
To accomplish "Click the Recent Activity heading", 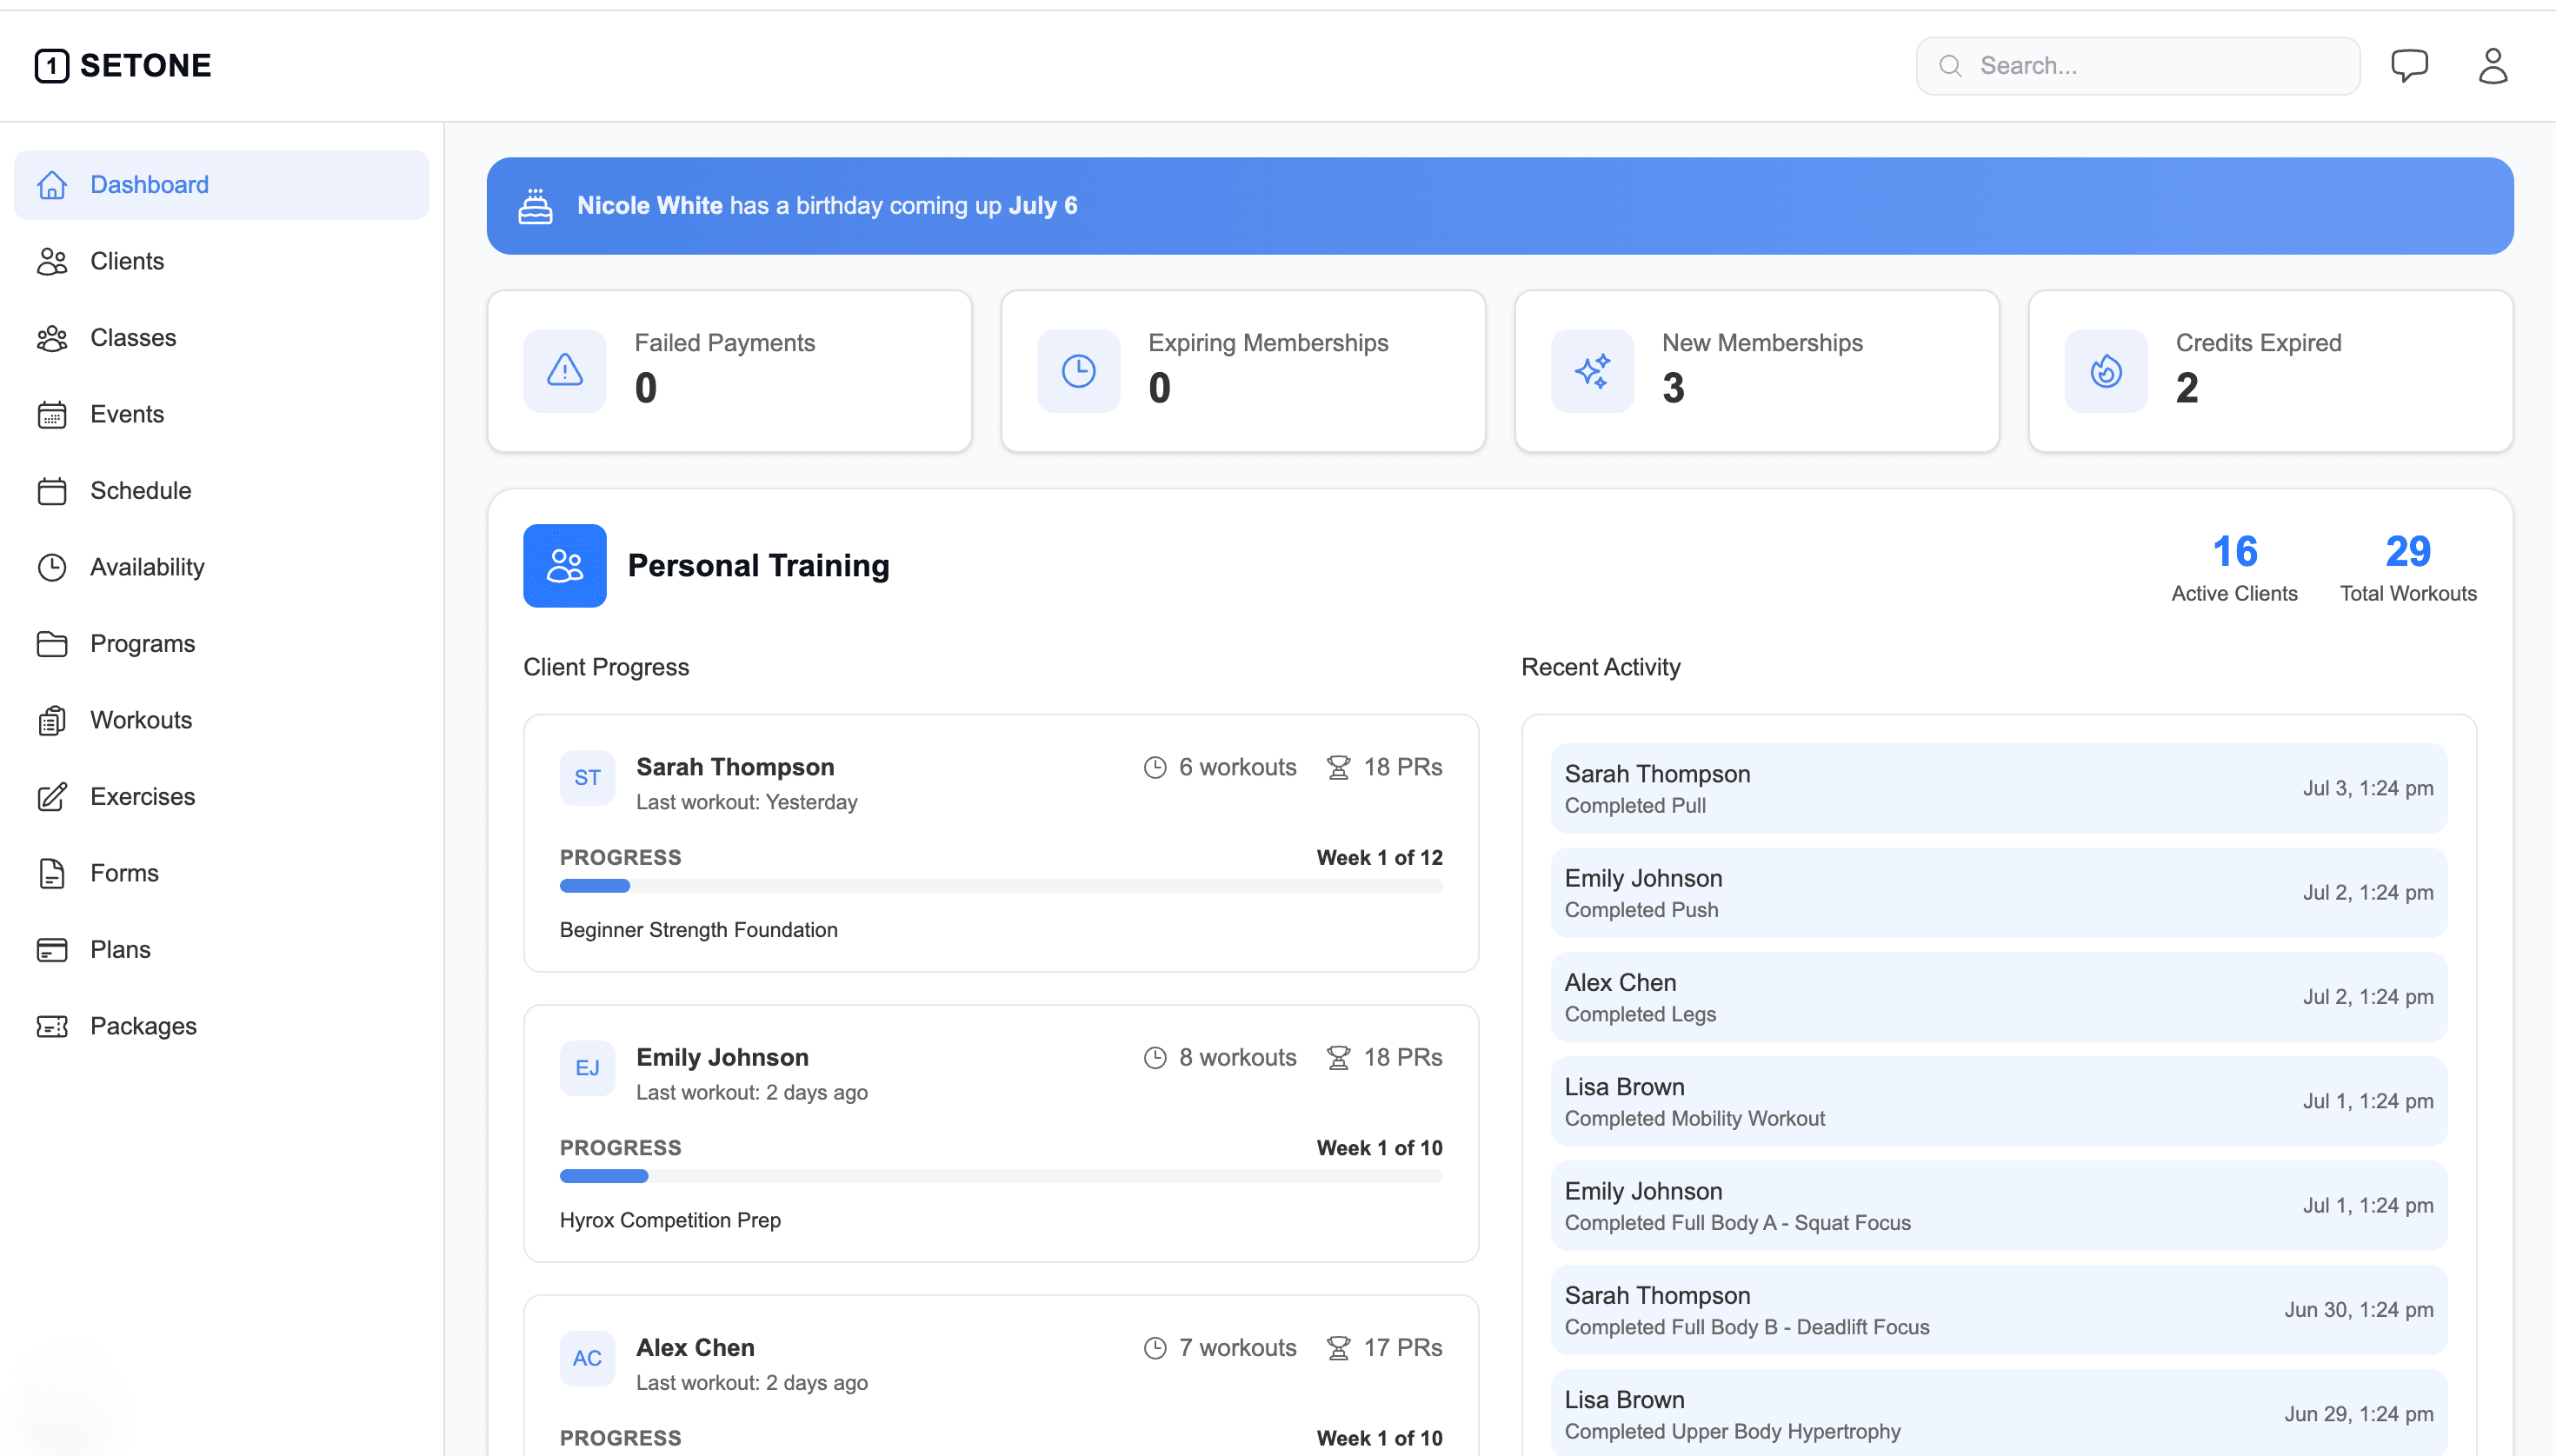I will pyautogui.click(x=1600, y=668).
